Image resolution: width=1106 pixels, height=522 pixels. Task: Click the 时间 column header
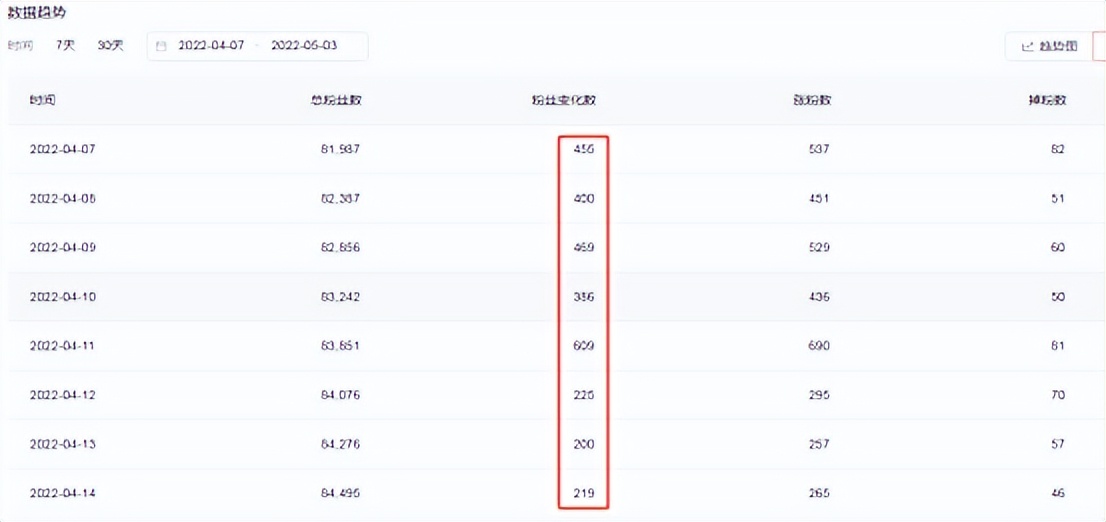[43, 100]
